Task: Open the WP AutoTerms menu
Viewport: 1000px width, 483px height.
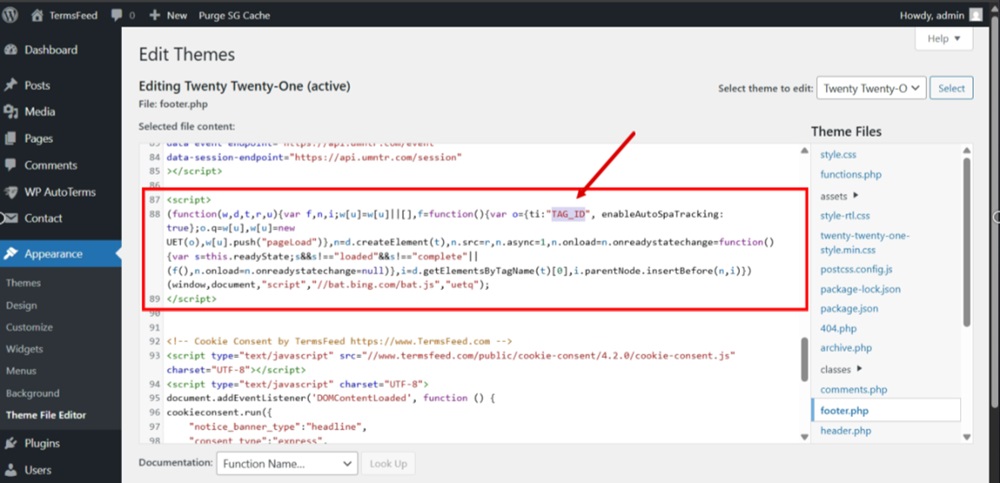Action: tap(61, 192)
